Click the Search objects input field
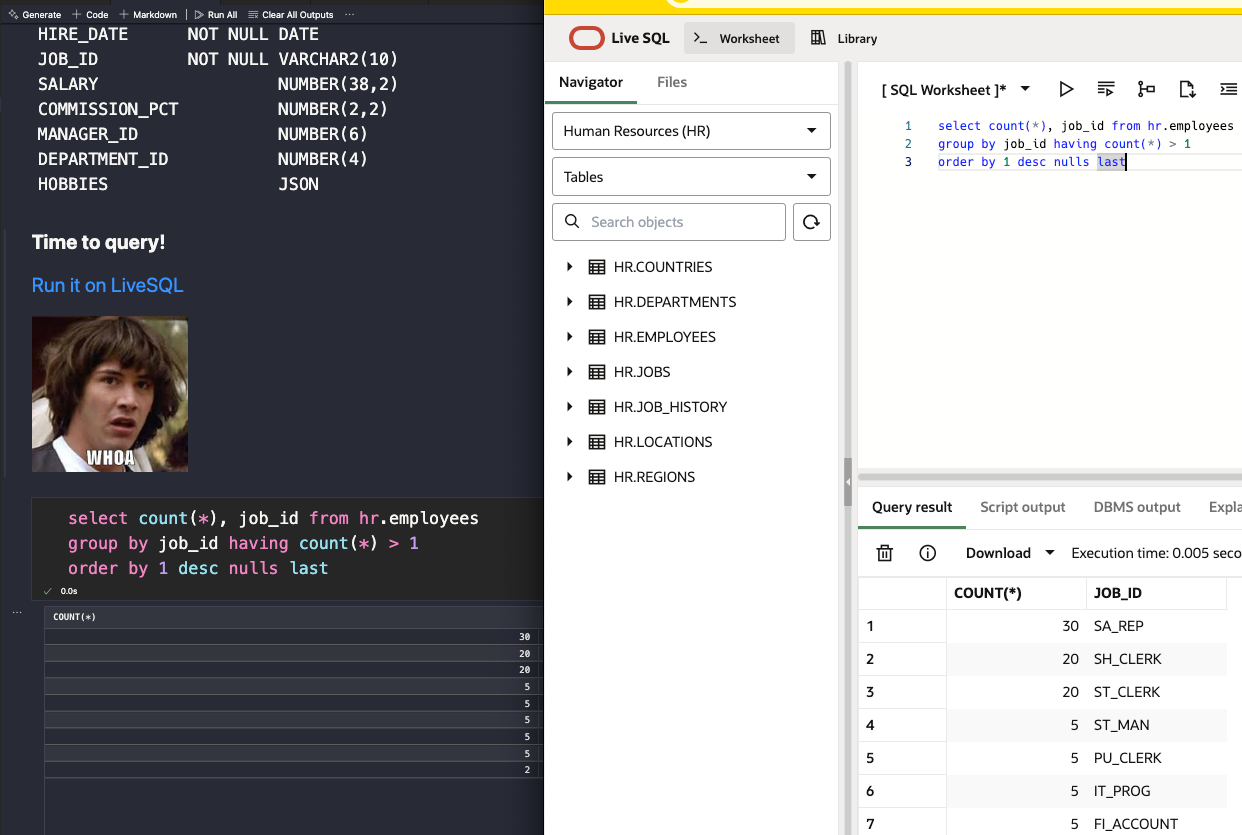This screenshot has height=835, width=1242. coord(669,222)
